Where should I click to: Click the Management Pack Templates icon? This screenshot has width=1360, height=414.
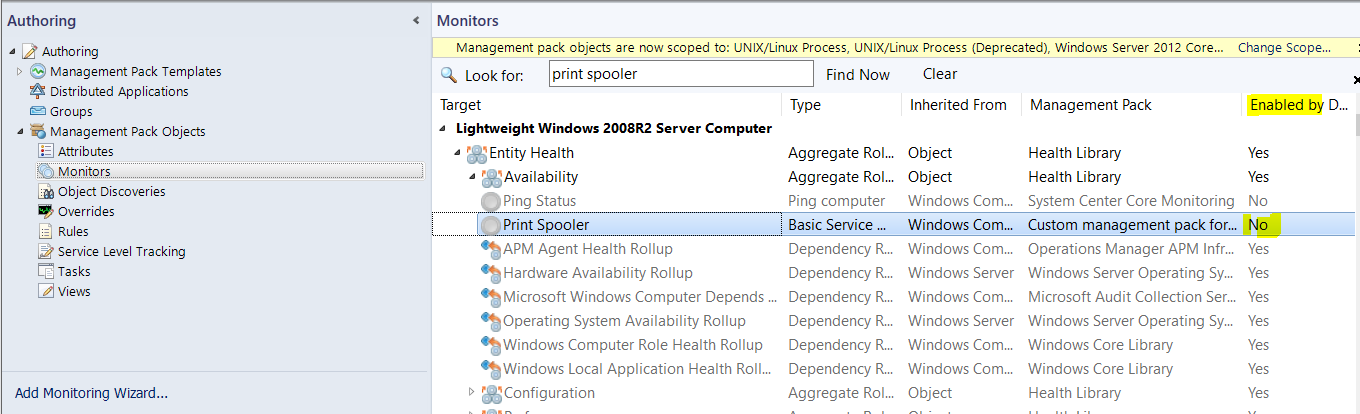pyautogui.click(x=38, y=71)
